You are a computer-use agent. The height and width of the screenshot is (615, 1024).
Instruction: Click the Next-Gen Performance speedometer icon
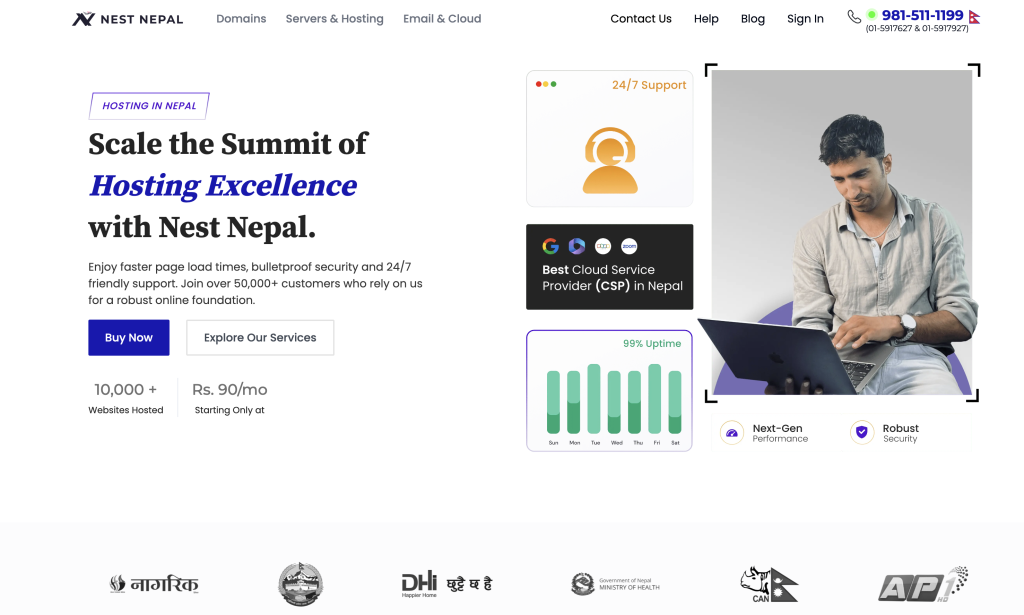click(731, 433)
